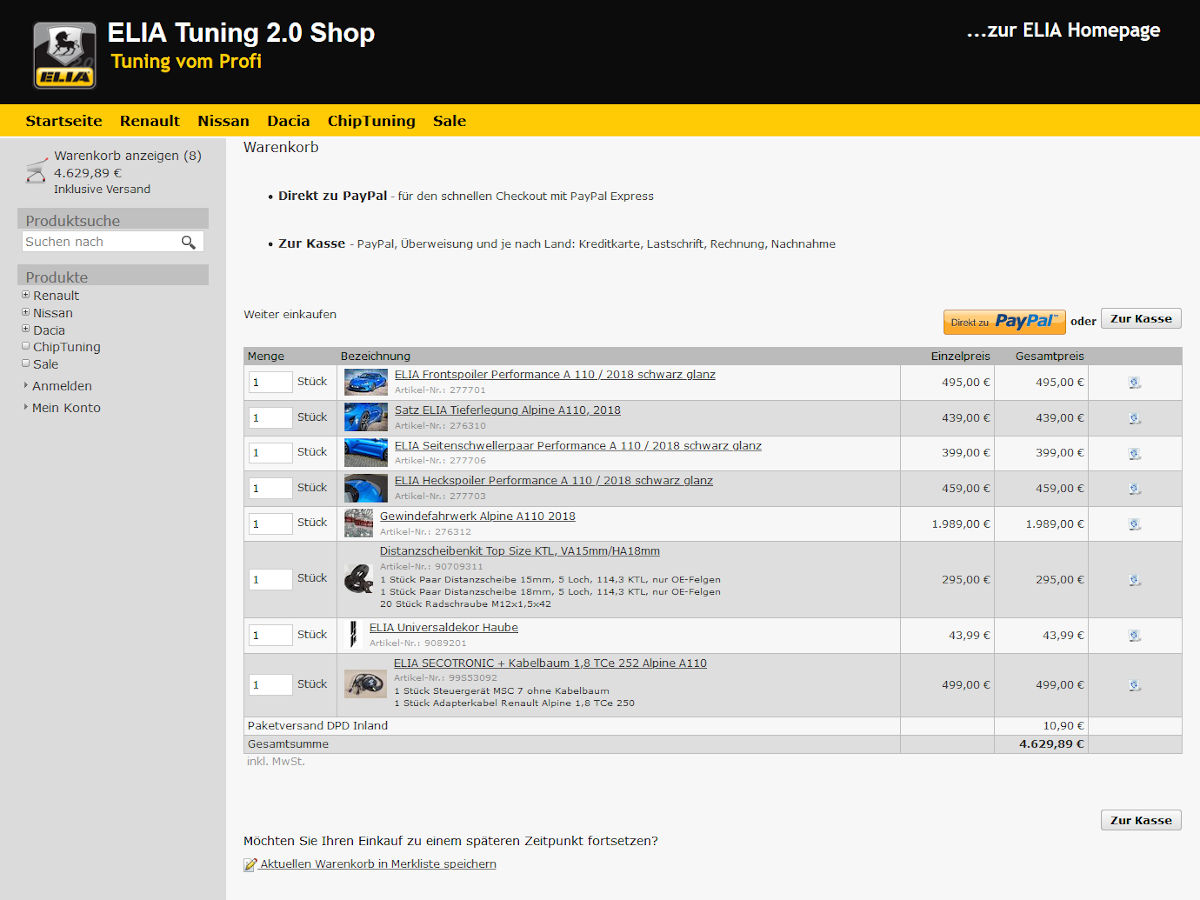Viewport: 1200px width, 900px height.
Task: Open Sale in the yellow navigation bar
Action: tap(450, 121)
